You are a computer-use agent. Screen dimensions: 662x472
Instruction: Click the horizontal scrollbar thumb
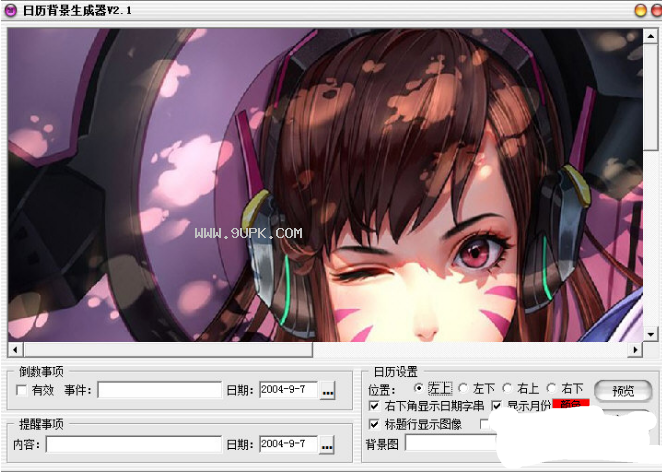click(x=168, y=350)
